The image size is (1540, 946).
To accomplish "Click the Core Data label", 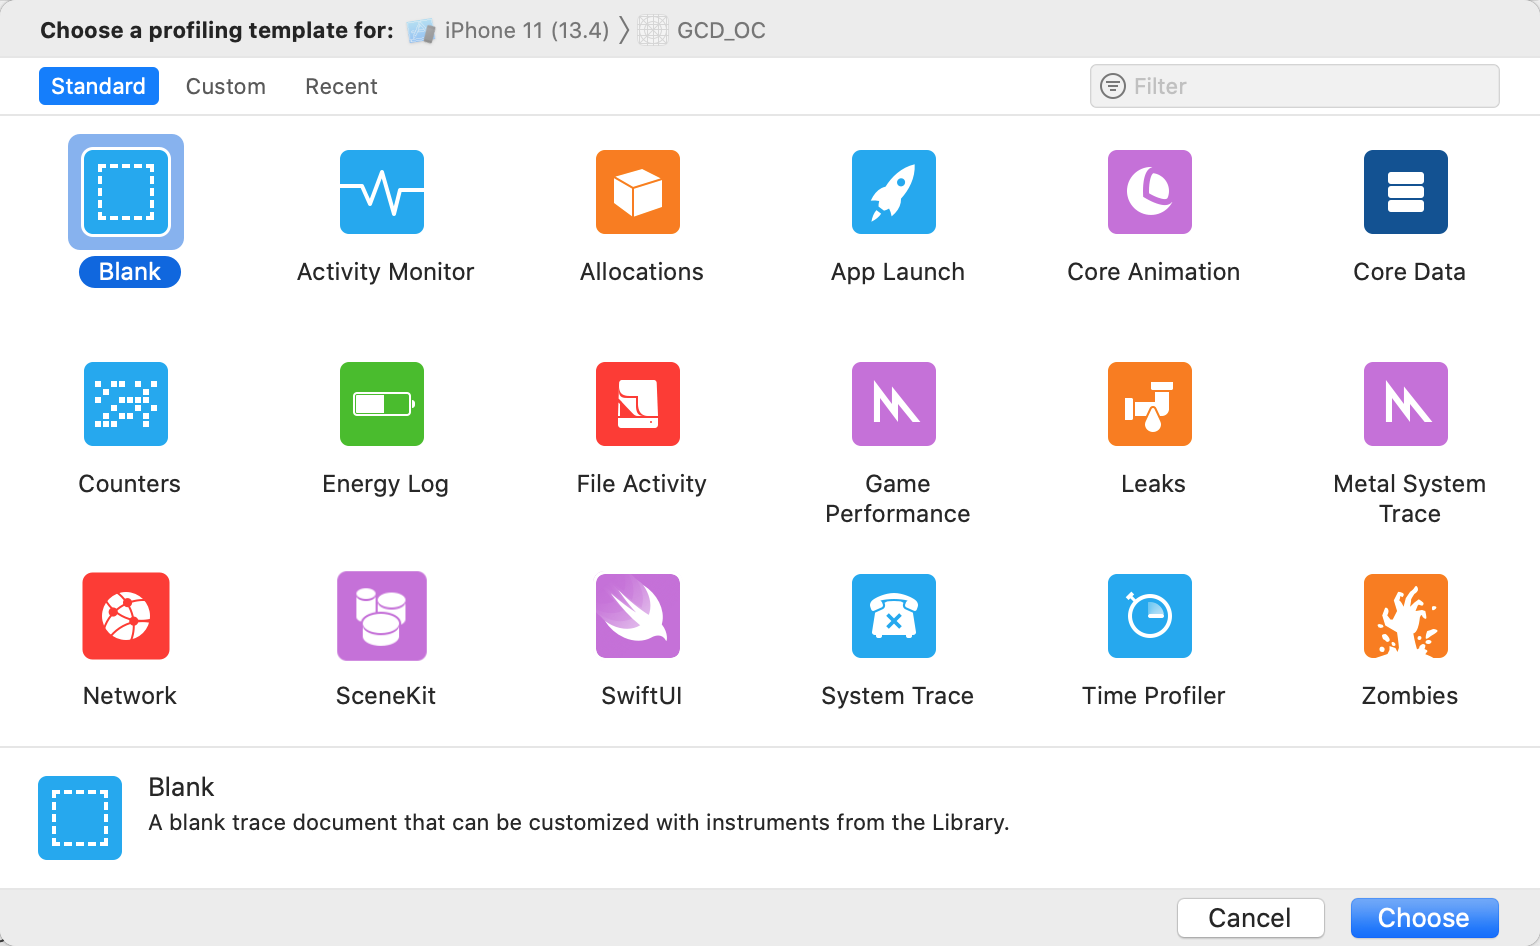I will pos(1410,272).
